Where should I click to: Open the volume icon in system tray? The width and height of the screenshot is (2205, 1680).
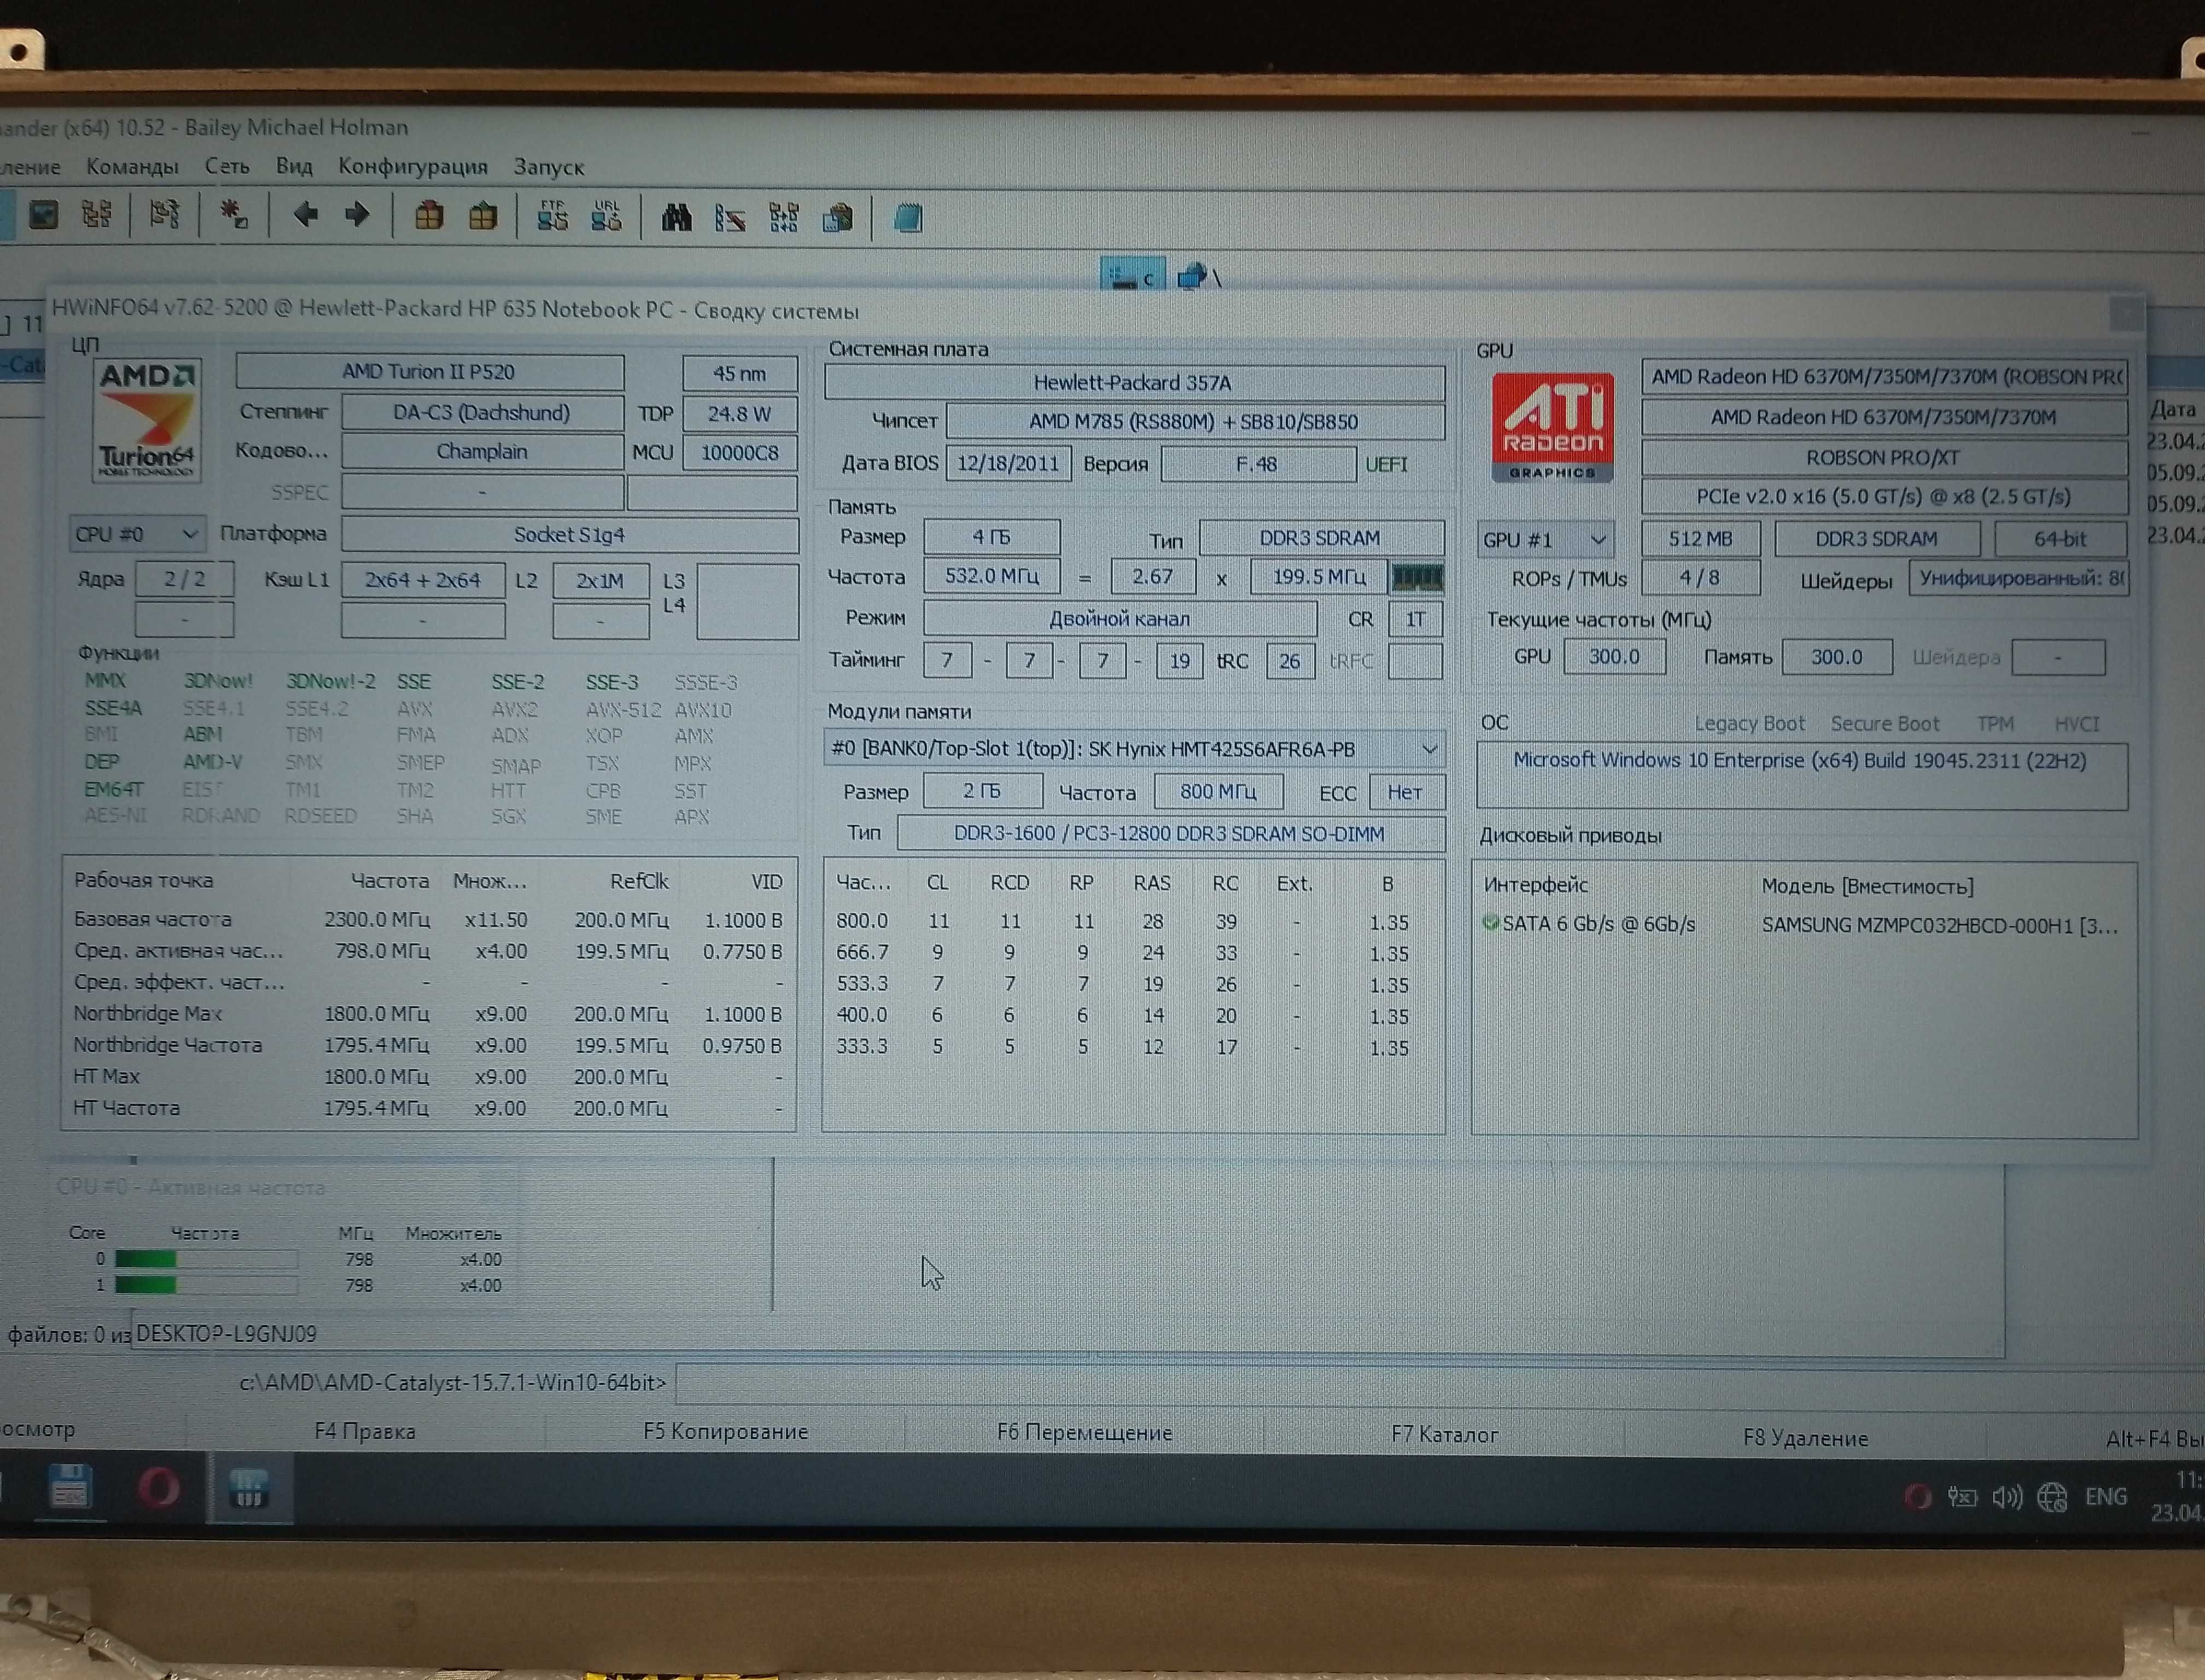[x=2006, y=1497]
